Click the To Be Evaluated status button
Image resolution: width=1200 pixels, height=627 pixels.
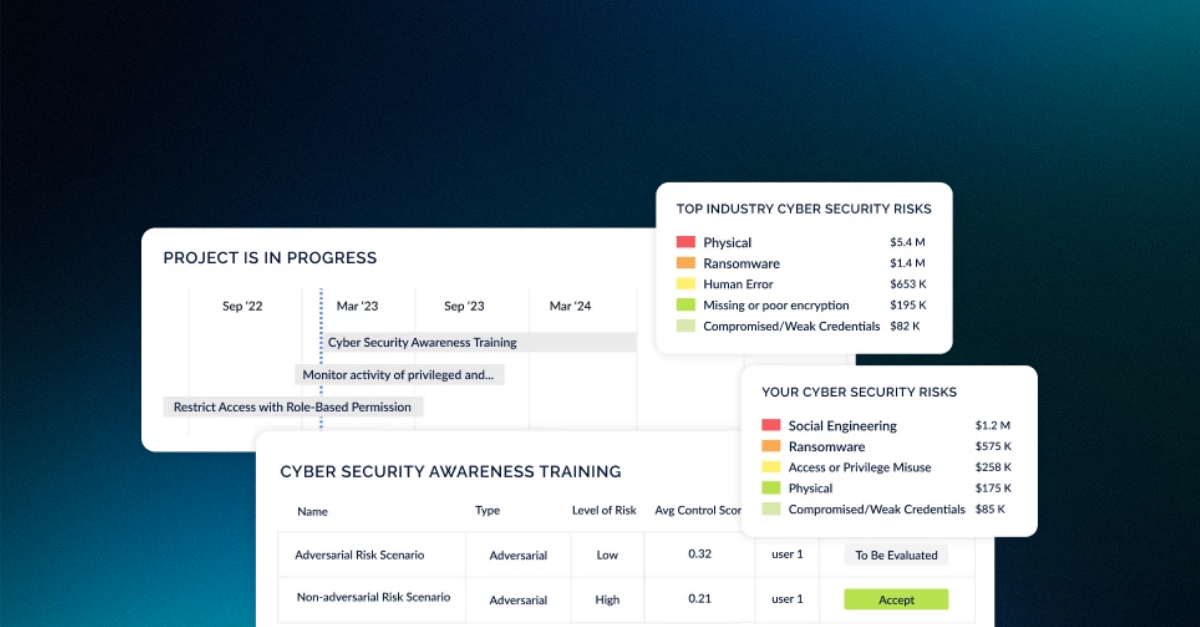coord(896,555)
